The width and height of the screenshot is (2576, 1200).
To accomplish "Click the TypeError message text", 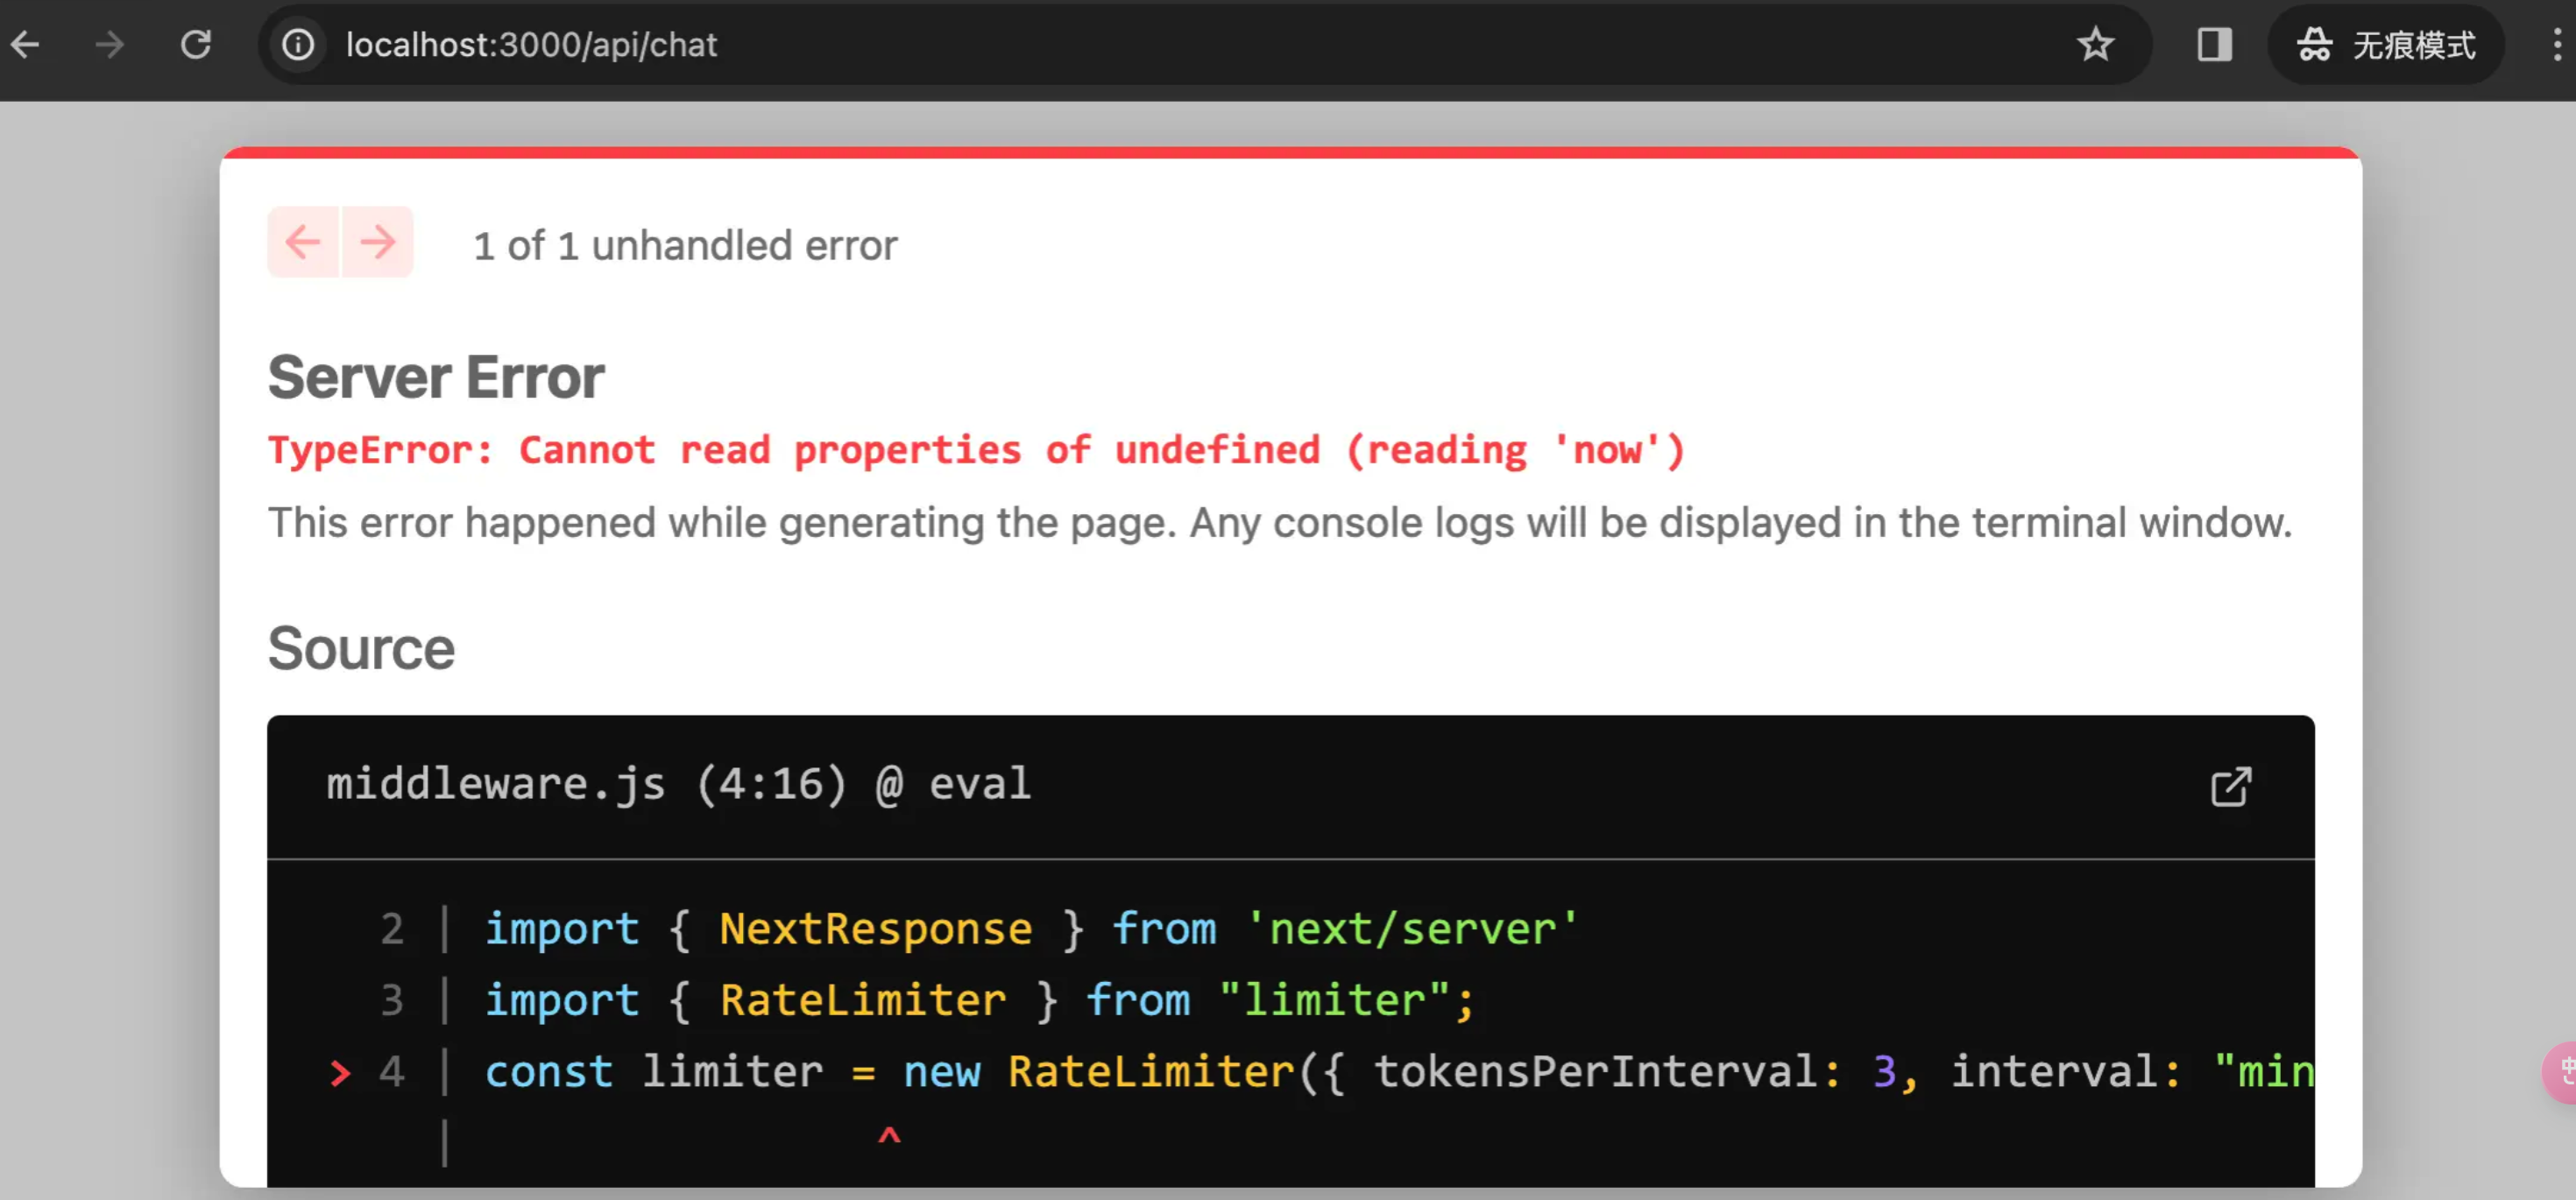I will point(975,449).
